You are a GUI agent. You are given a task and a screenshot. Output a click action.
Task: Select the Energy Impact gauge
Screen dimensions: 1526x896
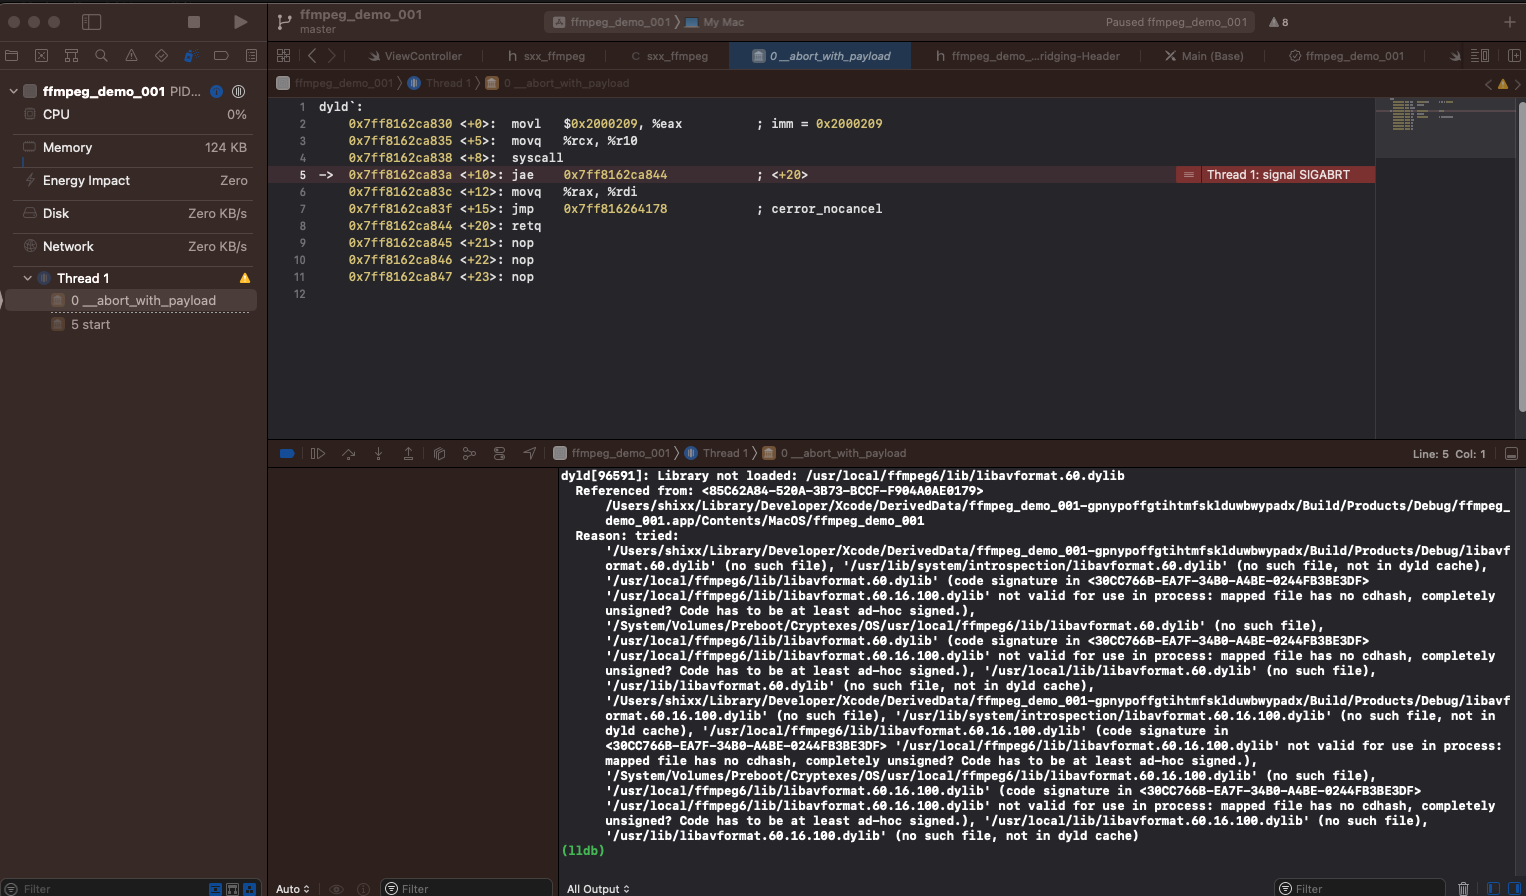[x=134, y=181]
